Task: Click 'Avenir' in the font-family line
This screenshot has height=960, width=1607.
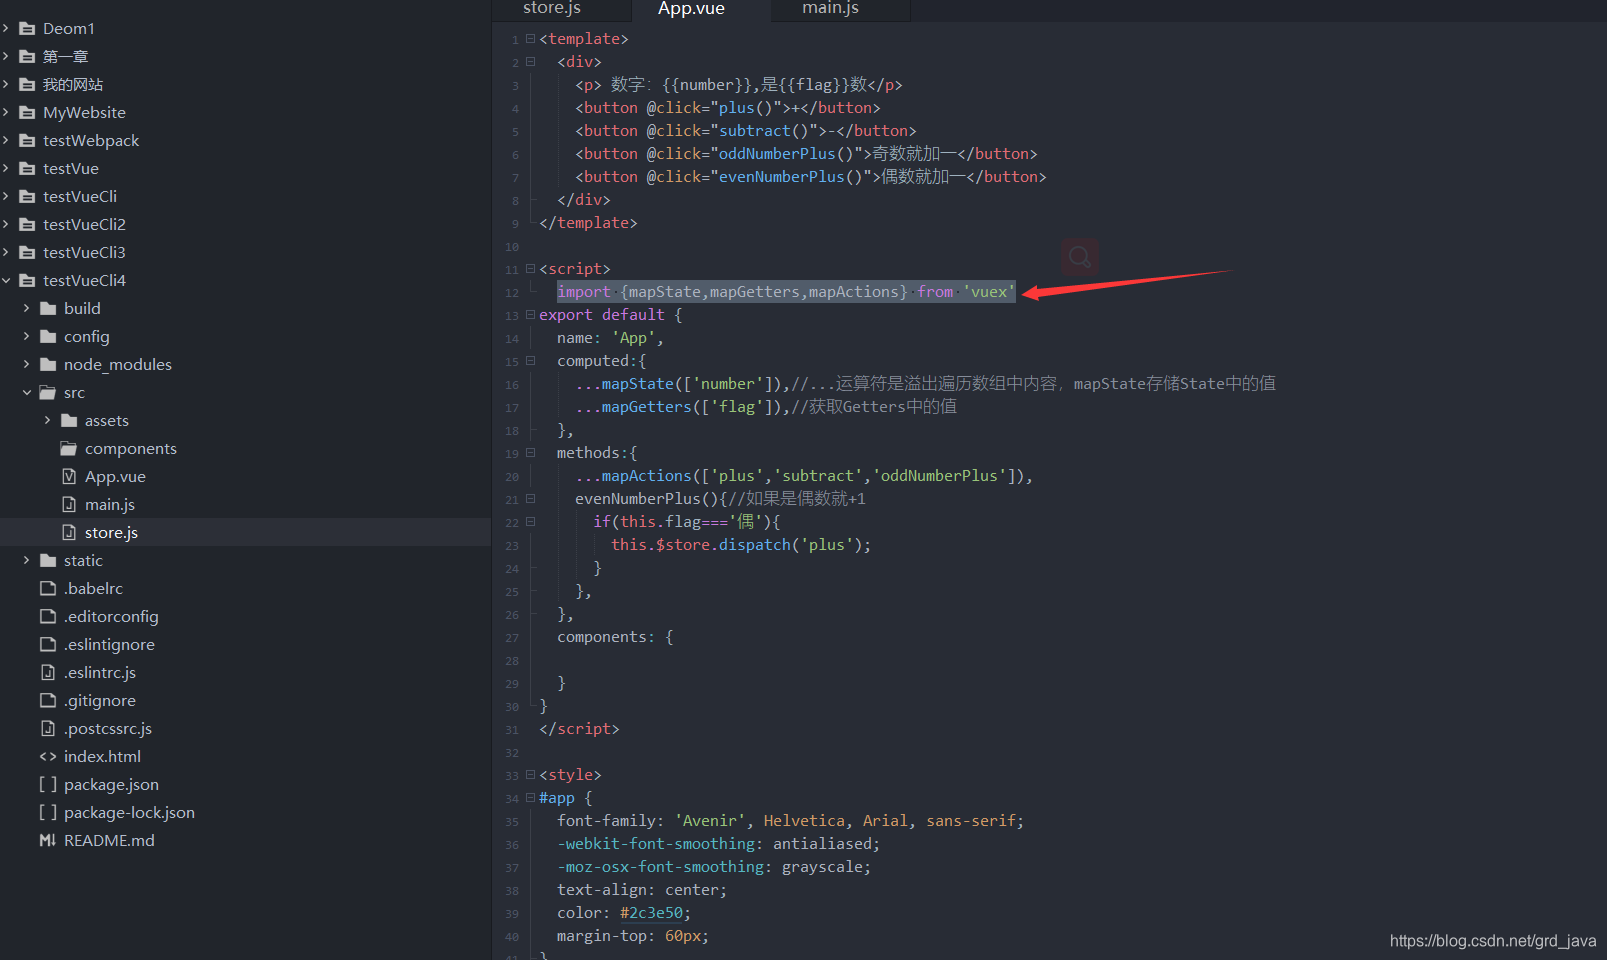Action: tap(710, 821)
